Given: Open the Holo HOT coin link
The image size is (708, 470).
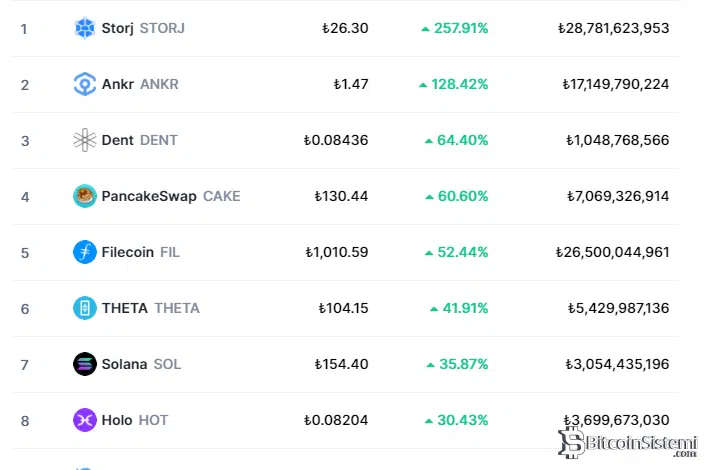Looking at the screenshot, I should coord(135,420).
